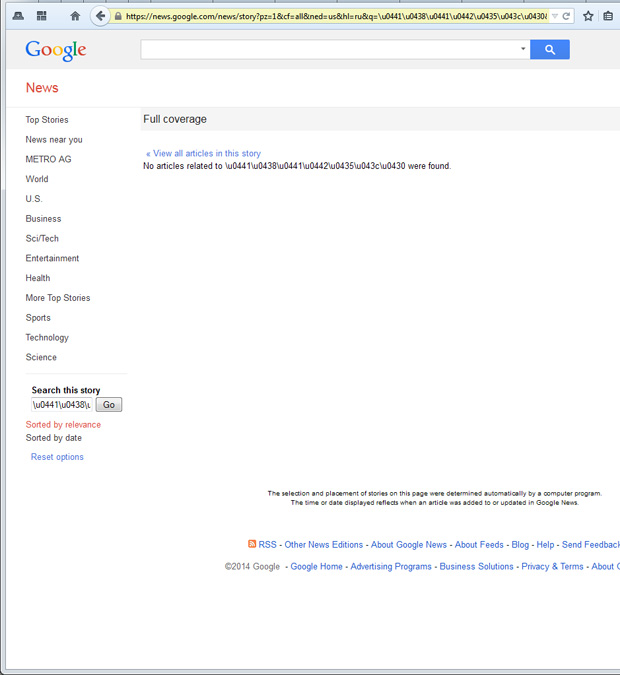Click the Full coverage heading
Viewport: 620px width, 675px height.
tap(175, 119)
